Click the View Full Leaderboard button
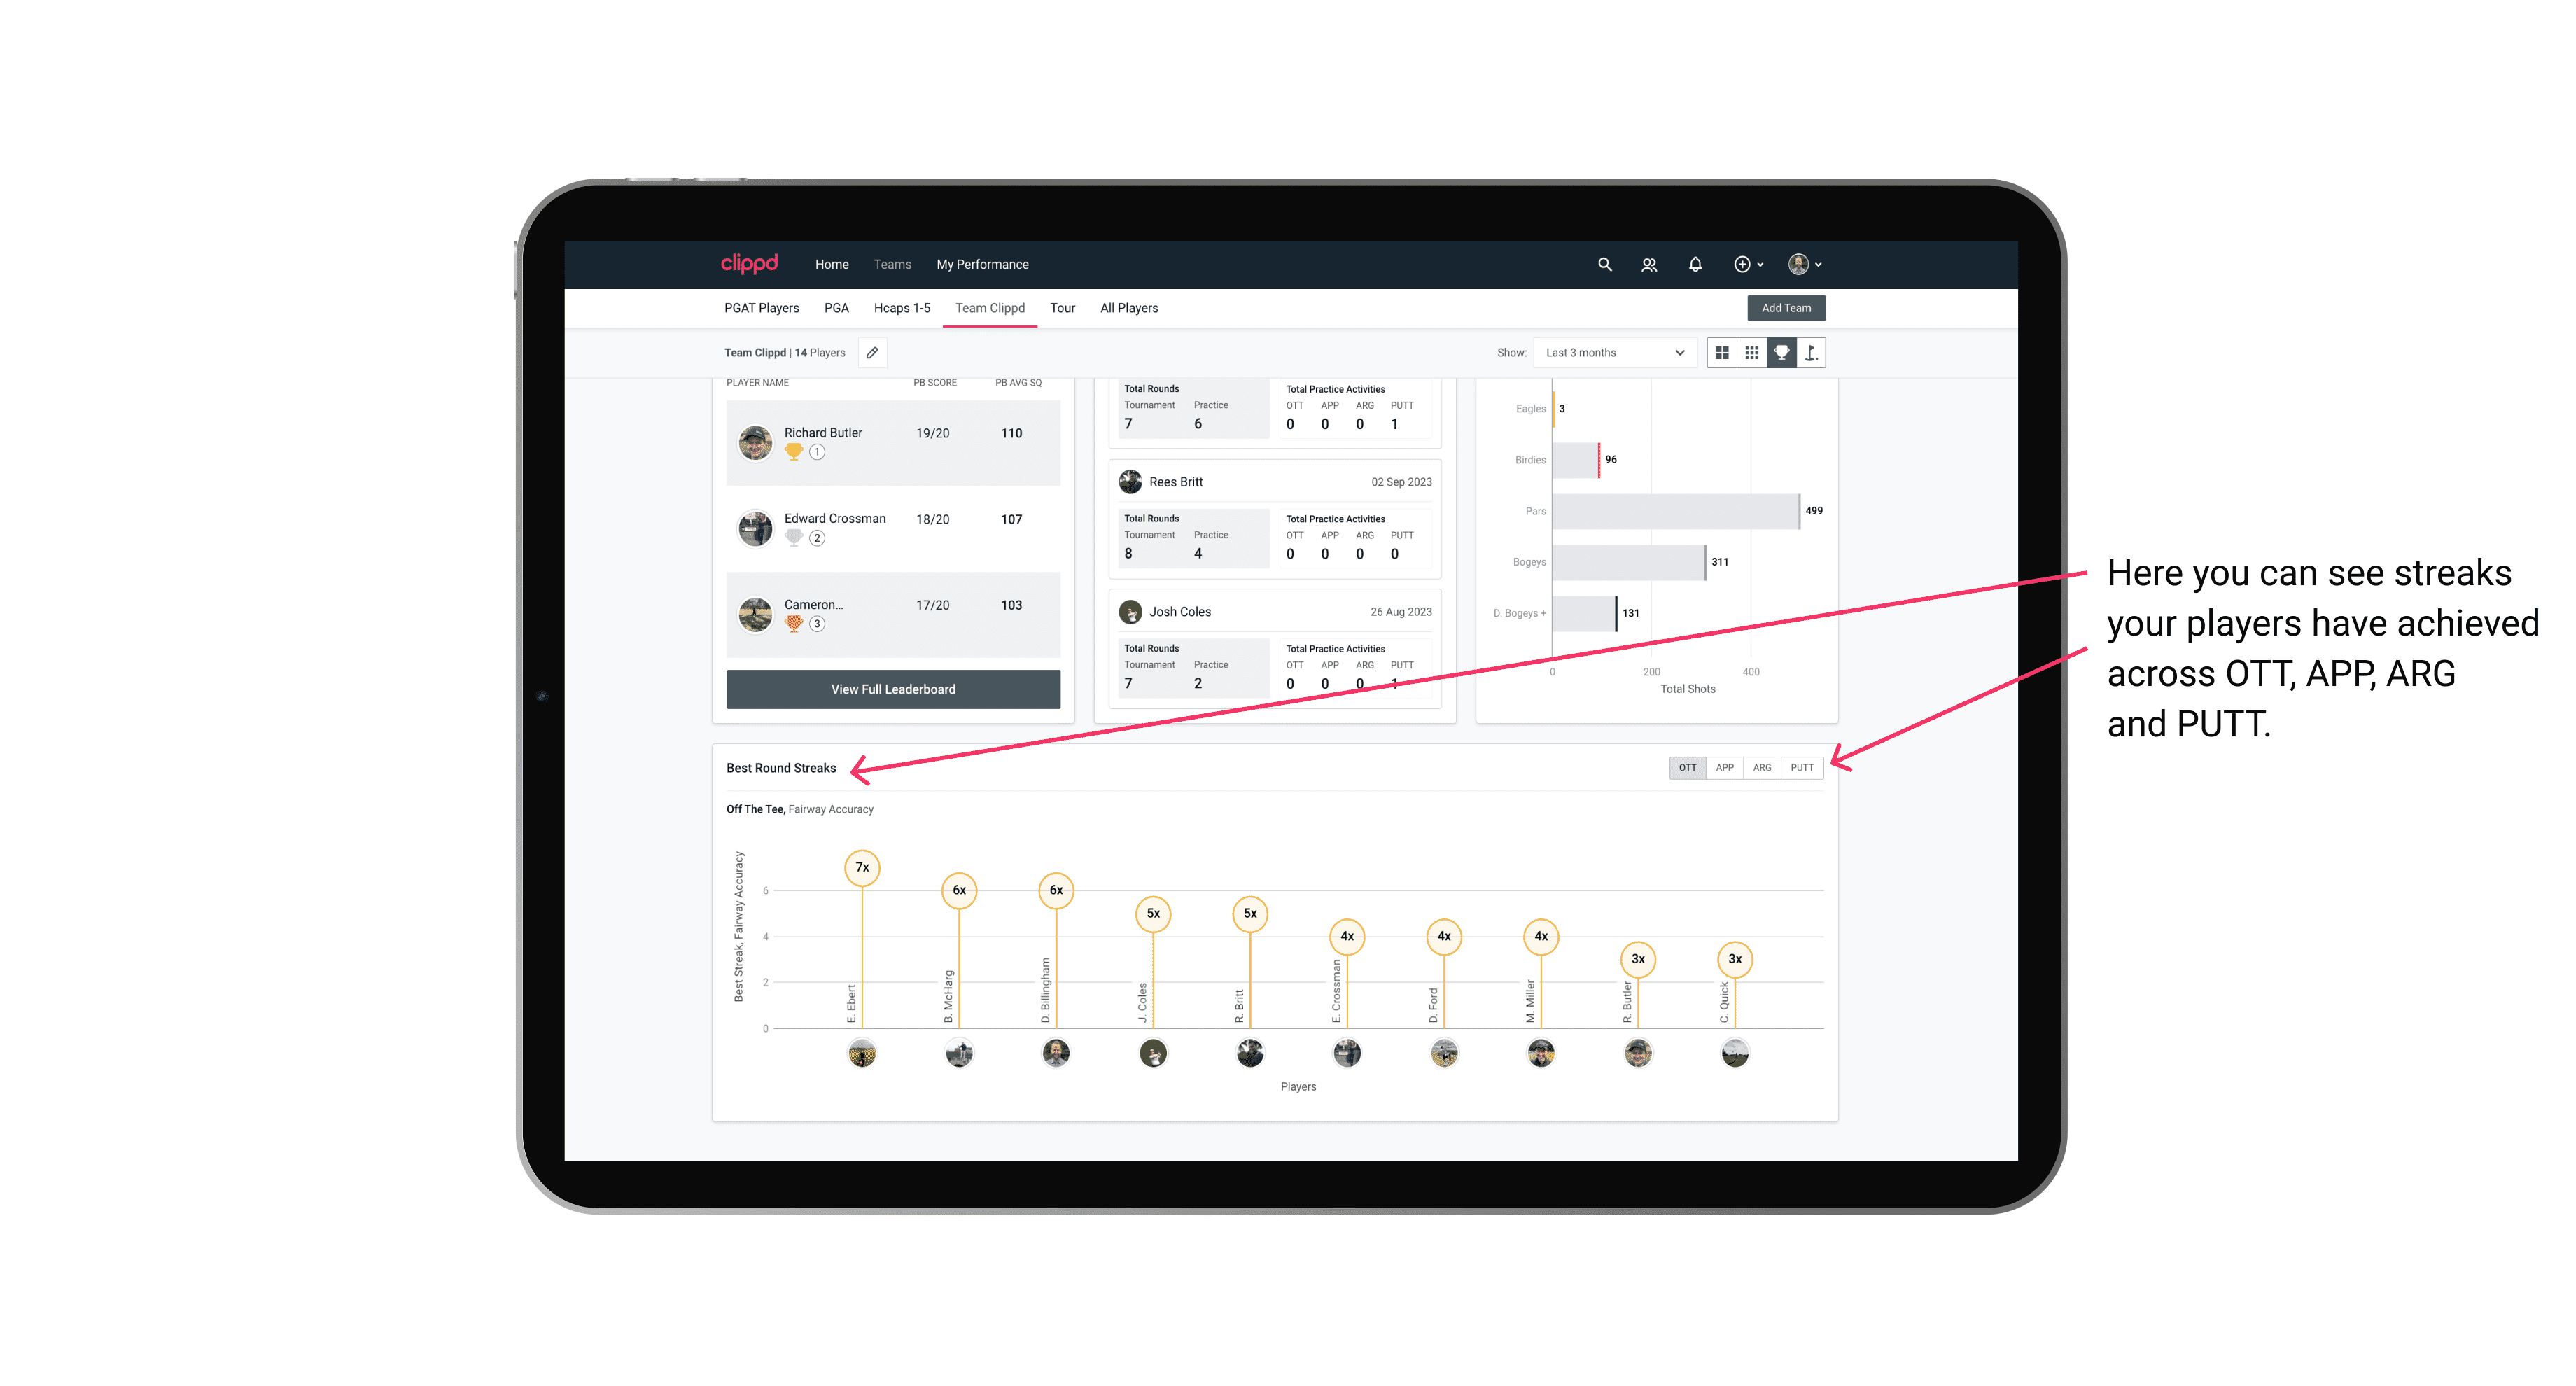 pos(892,688)
